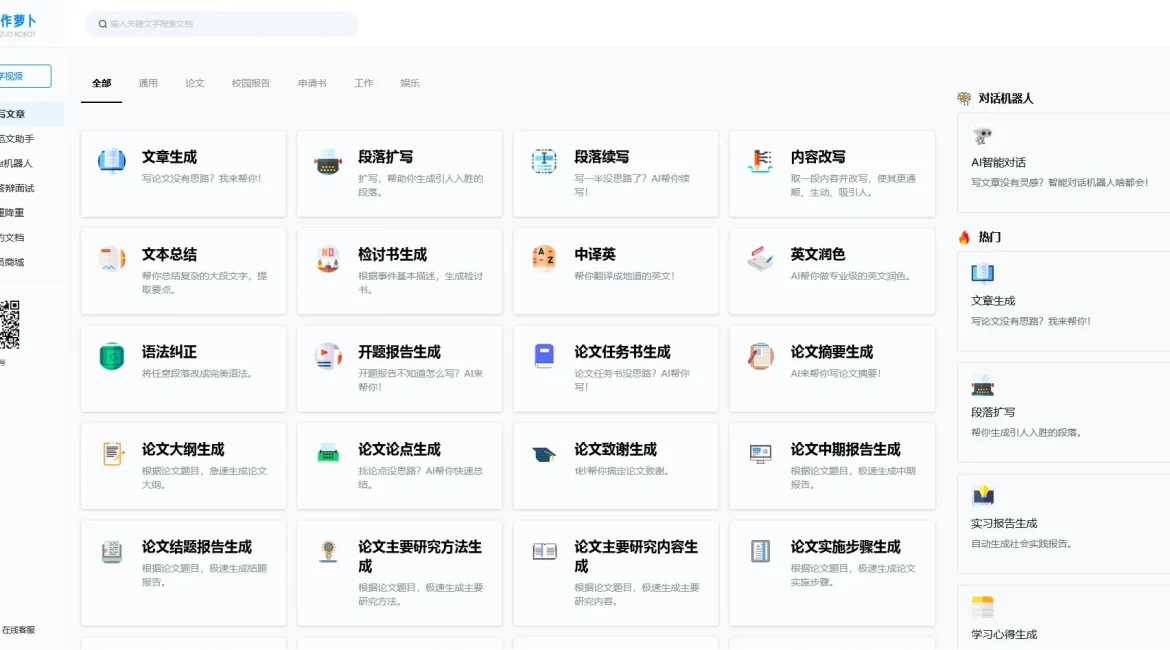The image size is (1170, 650).
Task: Click the text "AI帮你做专业级的英文润色。"
Action: point(851,276)
